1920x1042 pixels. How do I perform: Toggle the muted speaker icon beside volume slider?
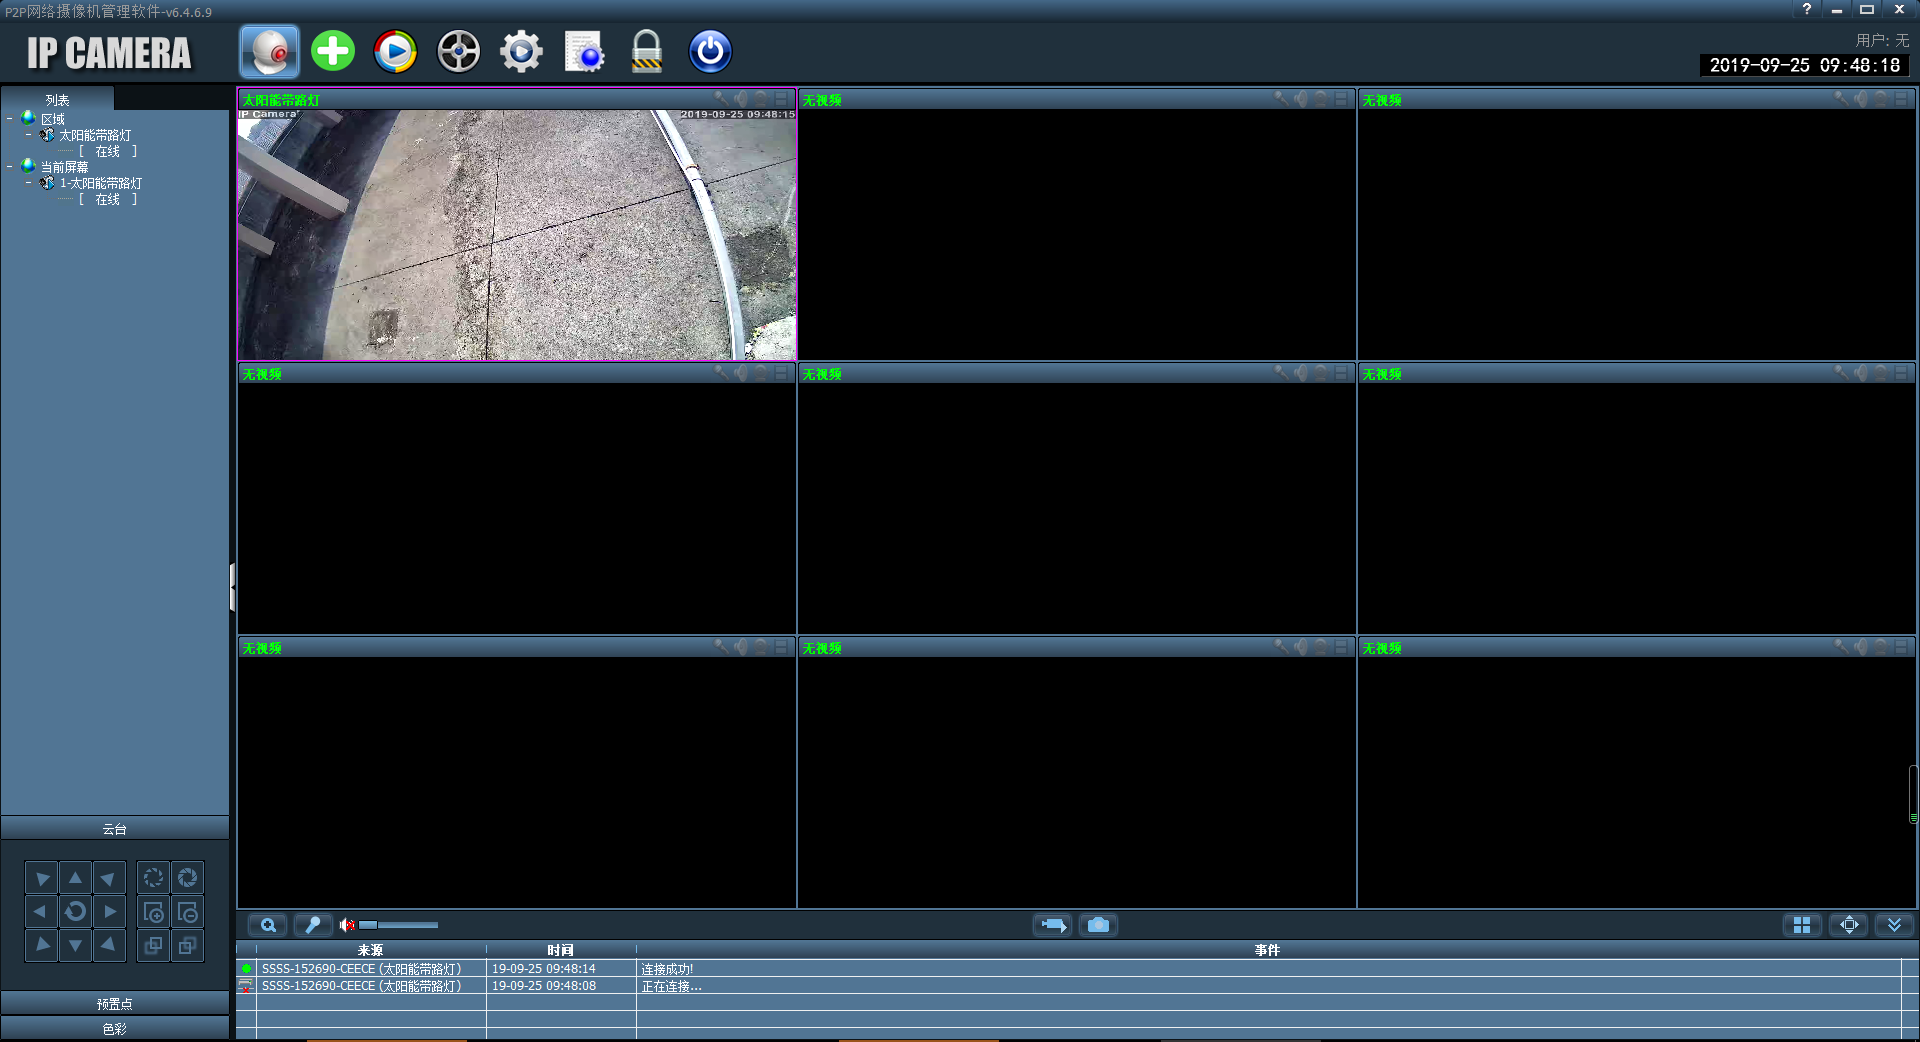tap(347, 925)
